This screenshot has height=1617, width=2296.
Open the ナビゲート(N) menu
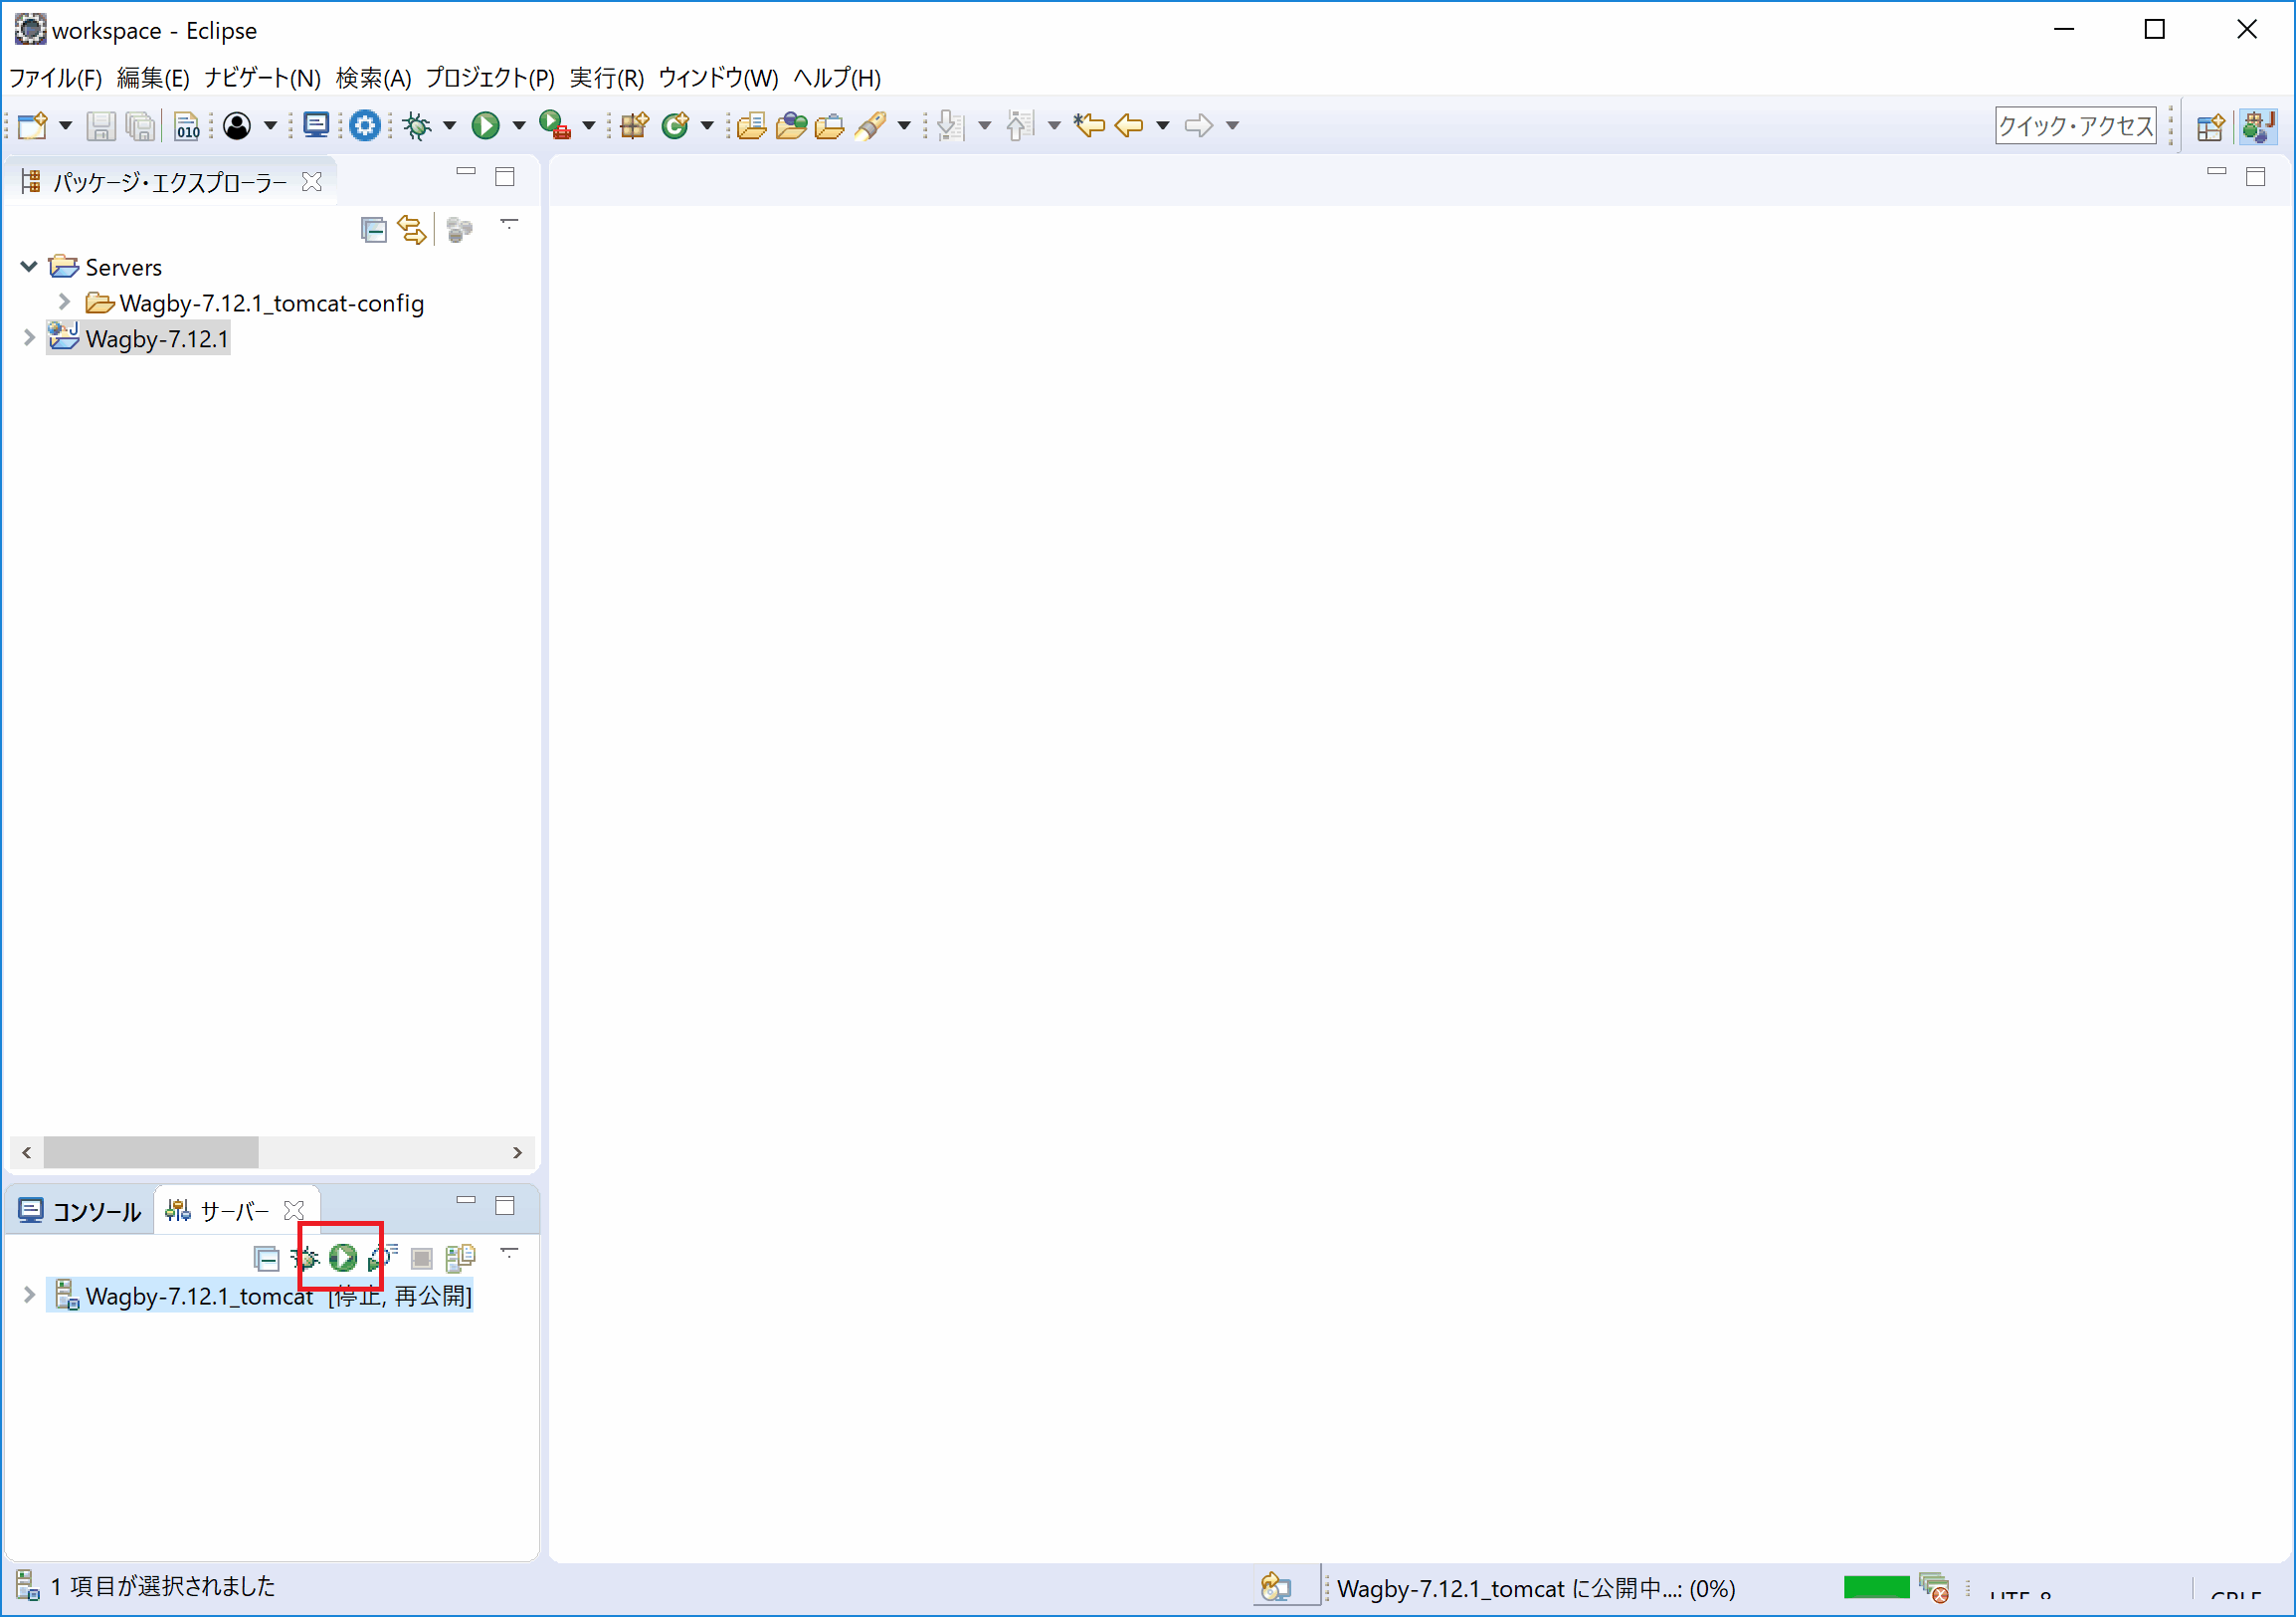pyautogui.click(x=262, y=78)
